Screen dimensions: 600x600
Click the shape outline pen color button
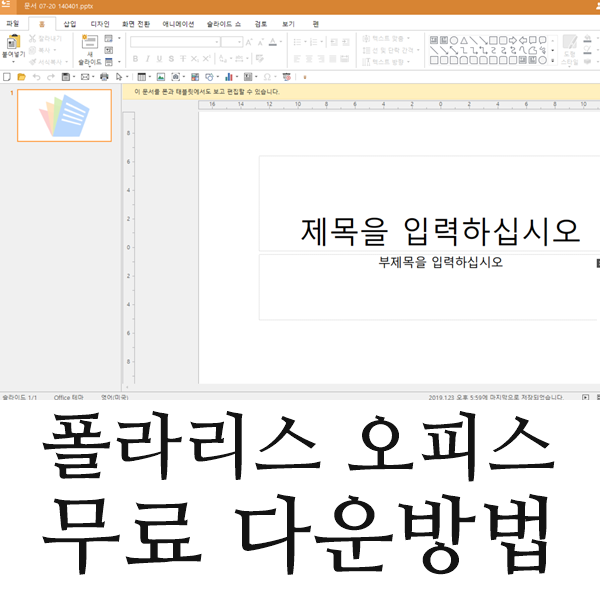coord(587,50)
